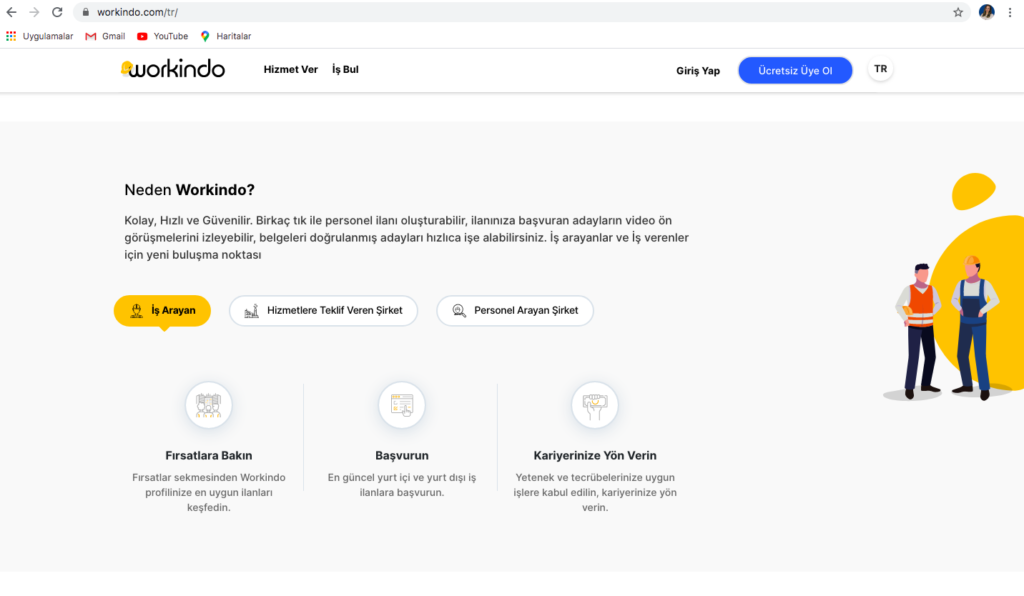Click the Giriş Yap link

(x=697, y=71)
